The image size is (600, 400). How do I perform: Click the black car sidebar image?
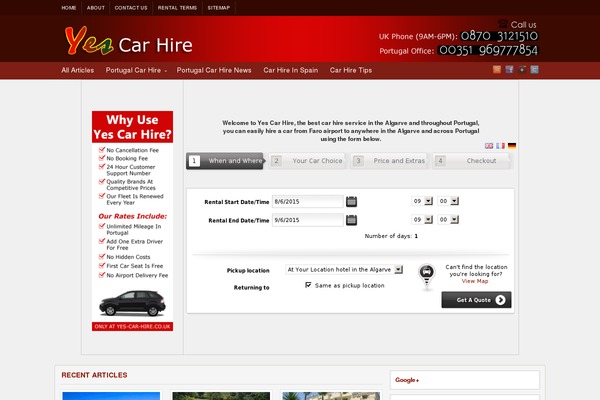pos(132,303)
